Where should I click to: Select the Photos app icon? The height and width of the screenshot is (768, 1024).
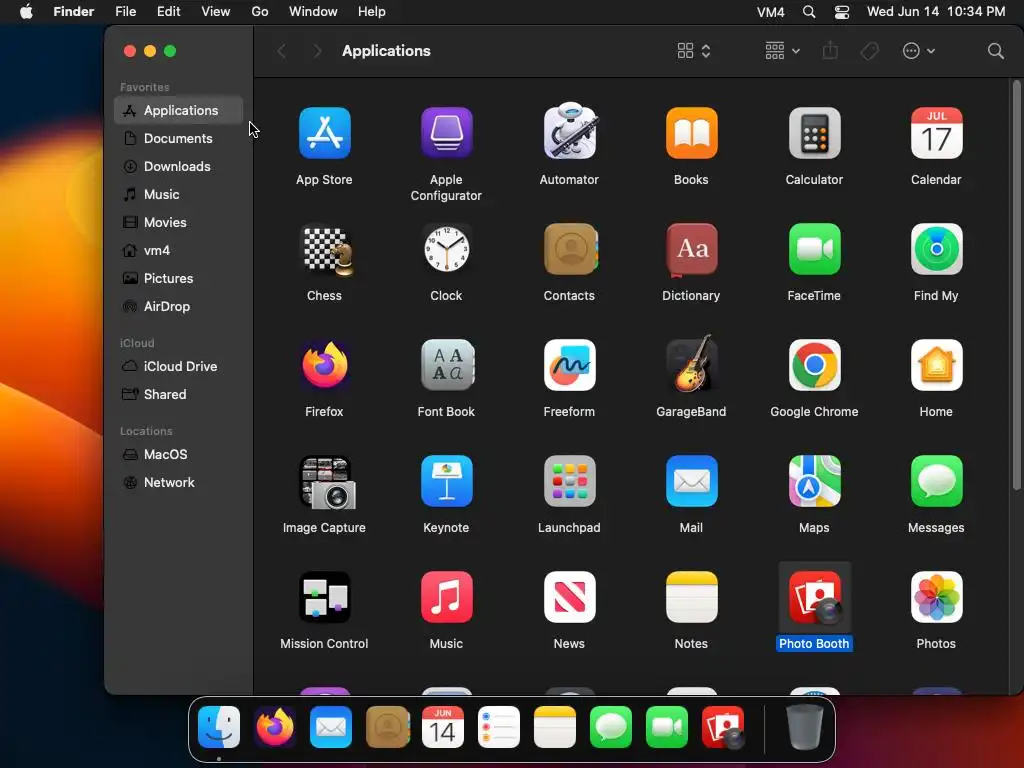[x=936, y=597]
